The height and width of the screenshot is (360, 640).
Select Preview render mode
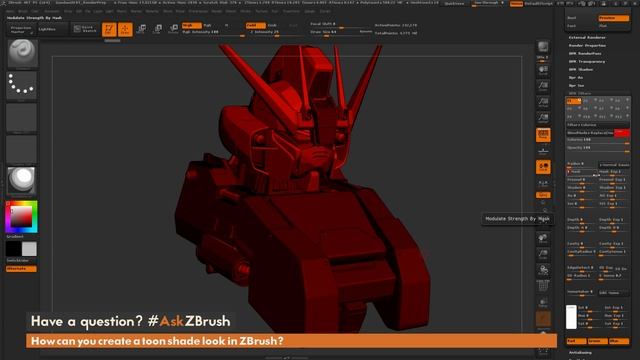[613, 18]
